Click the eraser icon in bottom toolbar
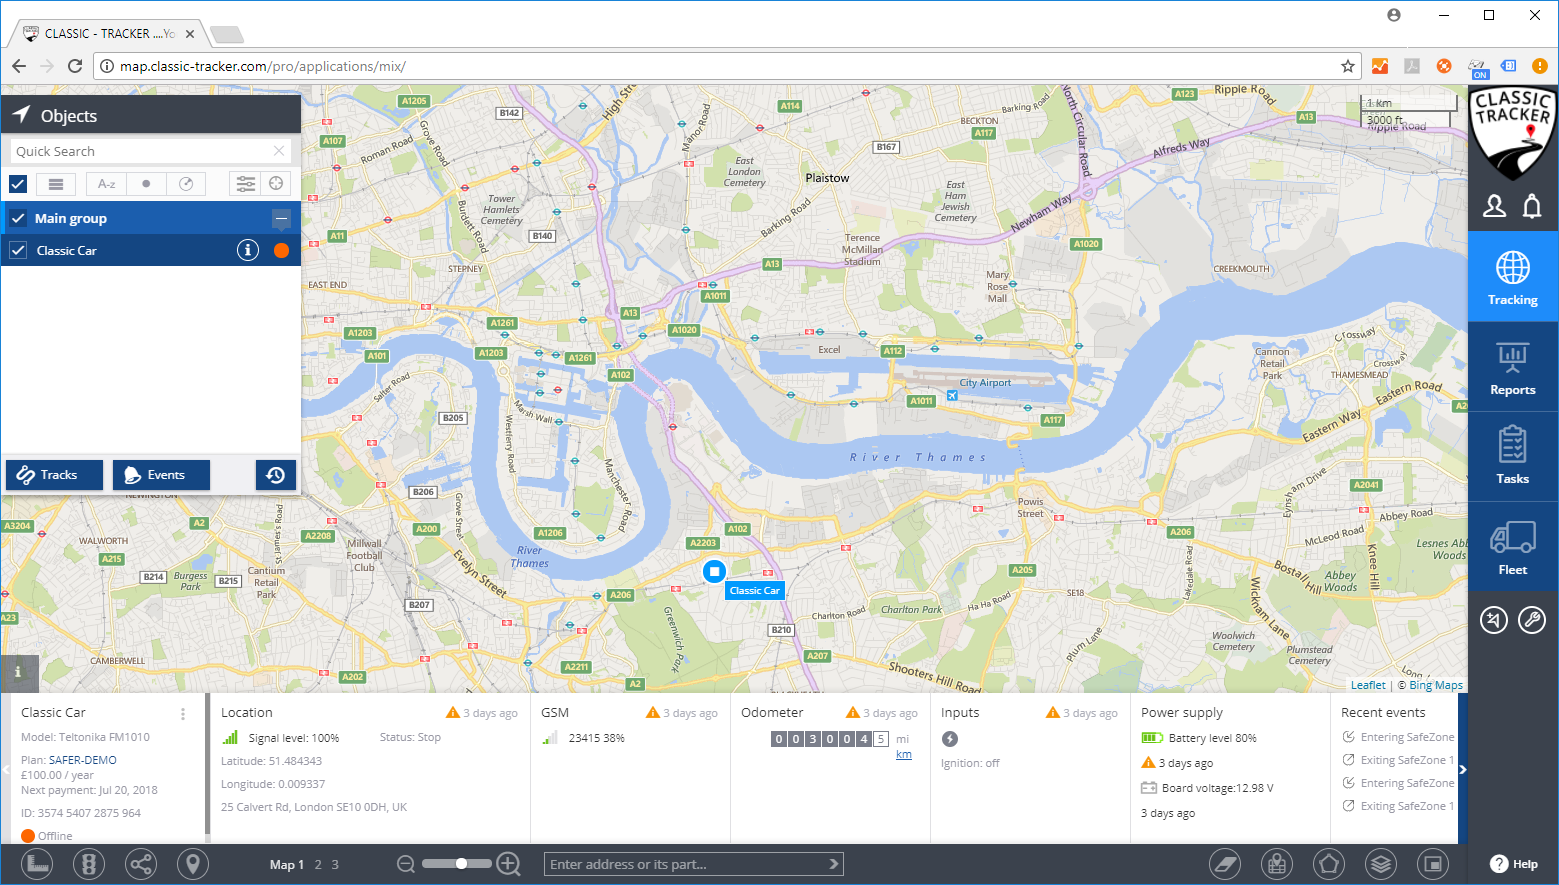 point(1224,864)
